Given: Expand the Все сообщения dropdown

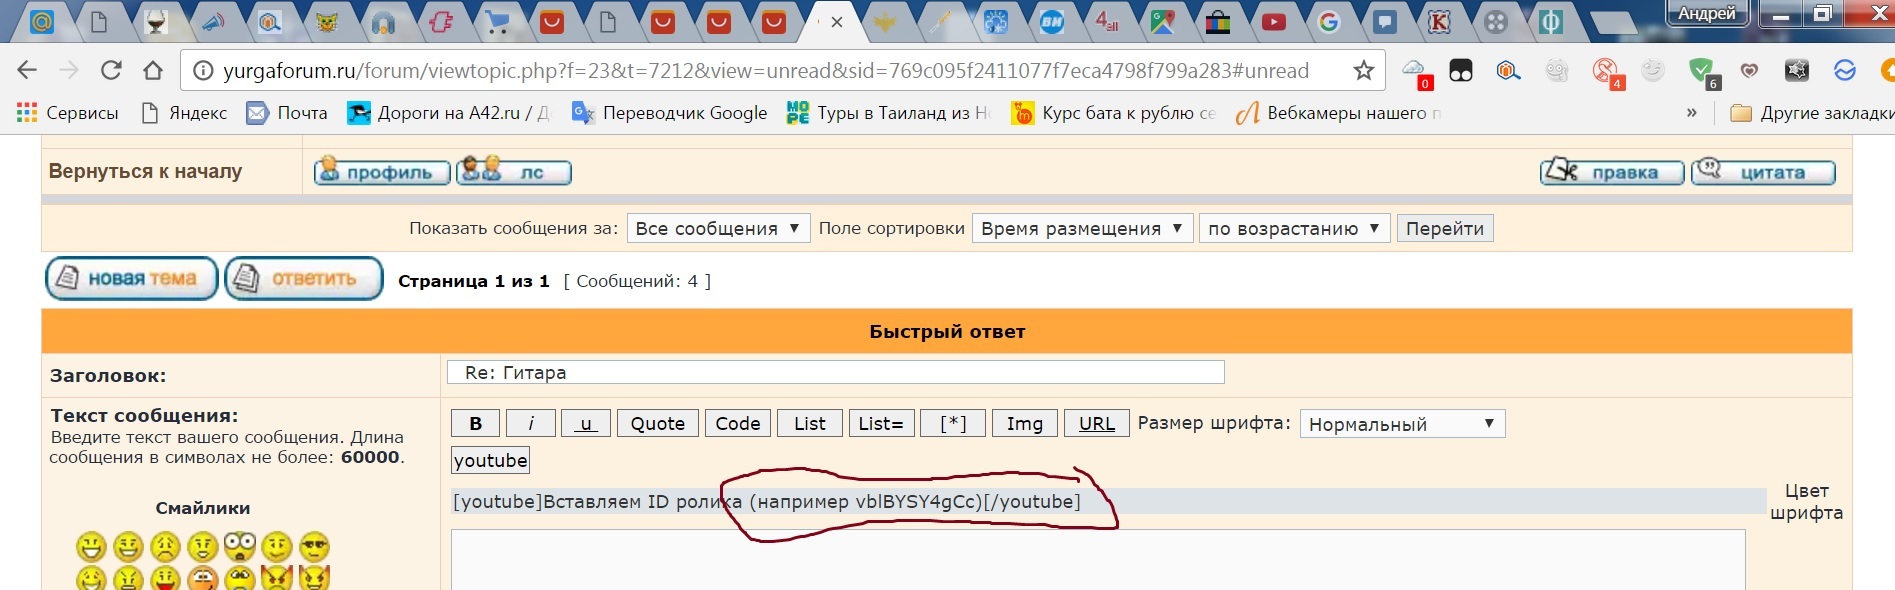Looking at the screenshot, I should click(718, 228).
